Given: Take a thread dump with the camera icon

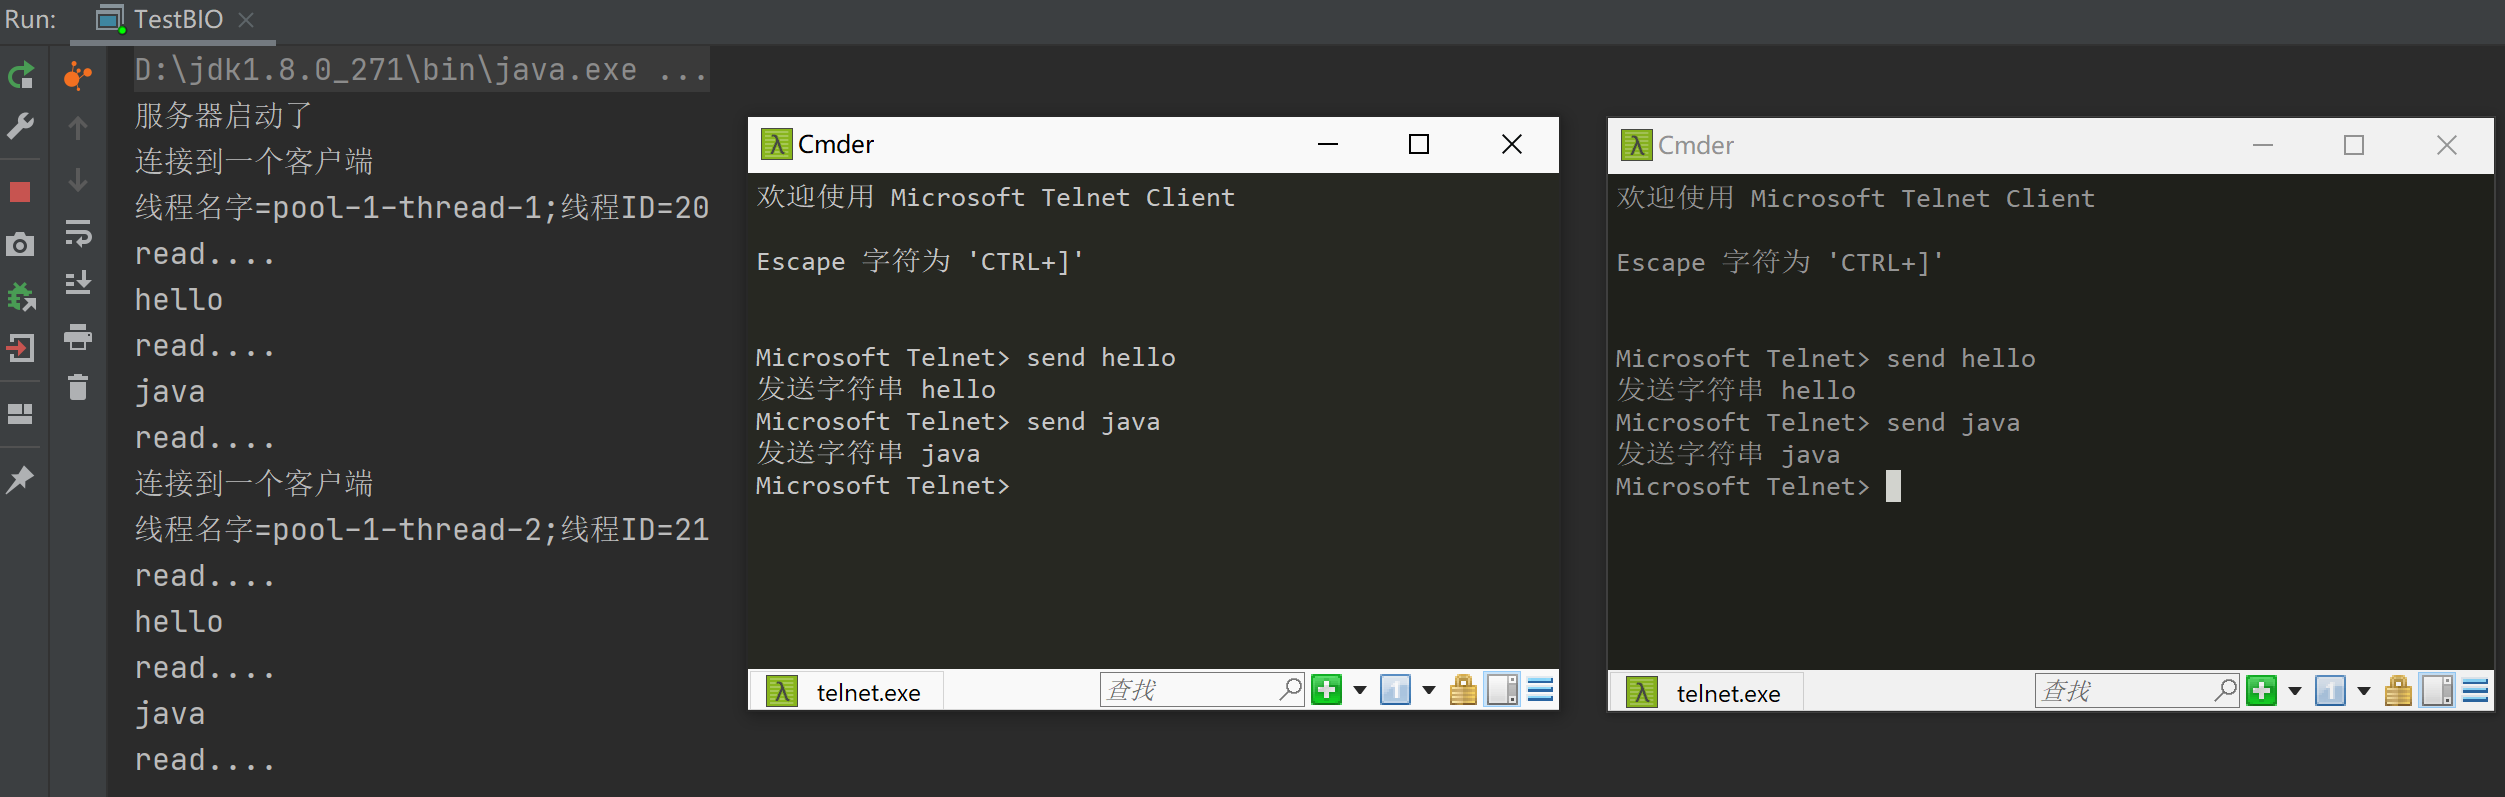Looking at the screenshot, I should [x=20, y=244].
